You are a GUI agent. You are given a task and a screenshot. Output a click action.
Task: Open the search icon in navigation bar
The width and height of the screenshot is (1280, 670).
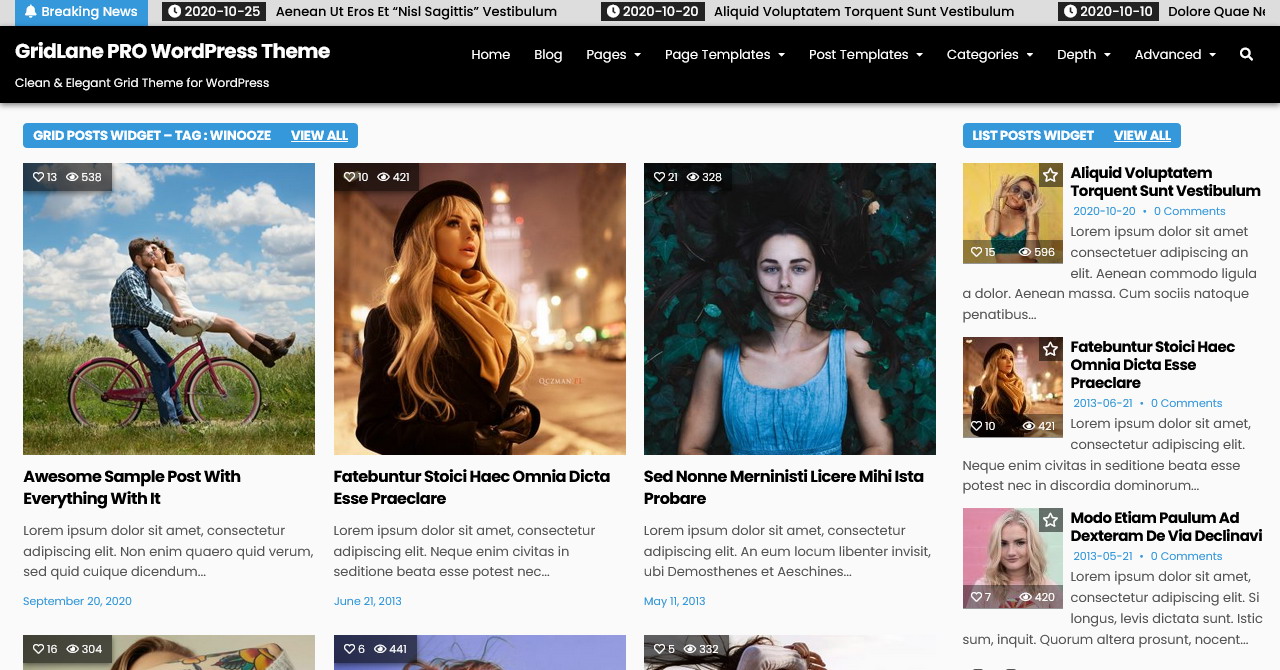pyautogui.click(x=1246, y=54)
